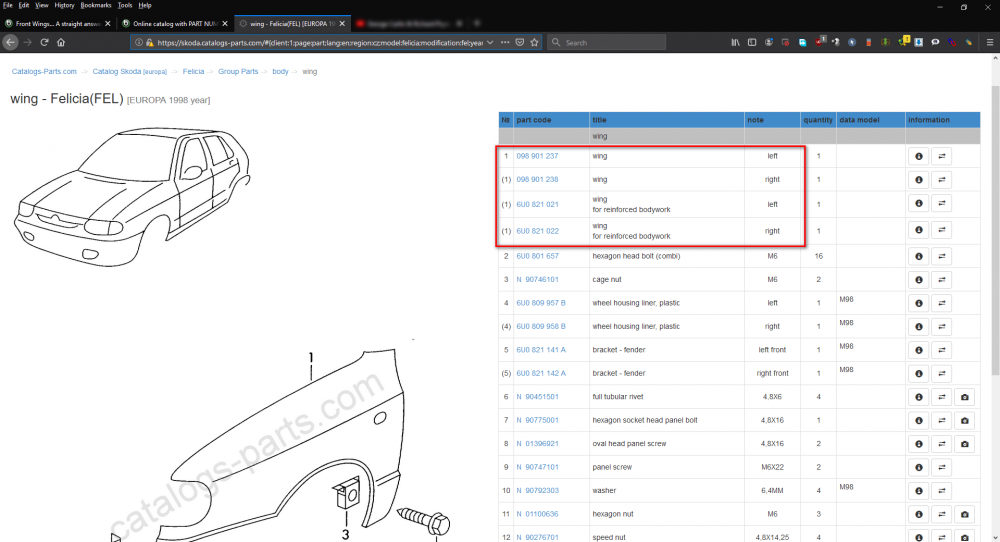The width and height of the screenshot is (1000, 542).
Task: Open the library icon in the toolbar
Action: pos(735,42)
